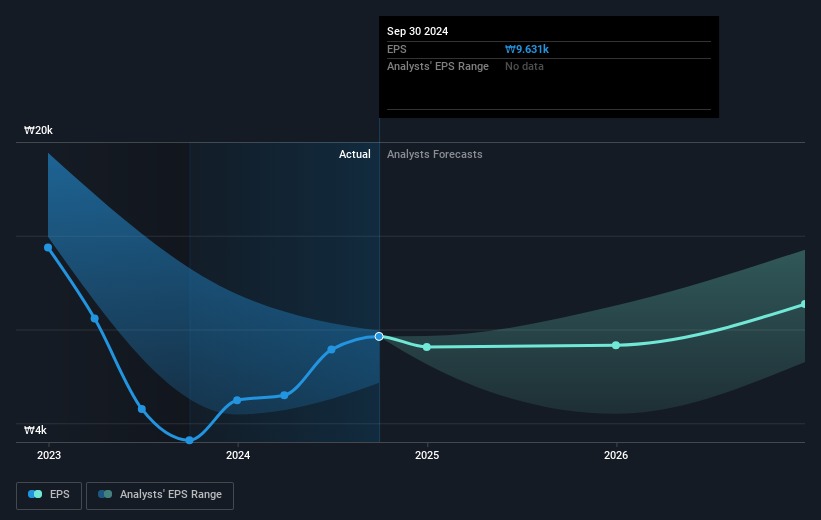This screenshot has height=520, width=821.
Task: Select the EPS data point at 2024 axis mark
Action: click(x=237, y=400)
